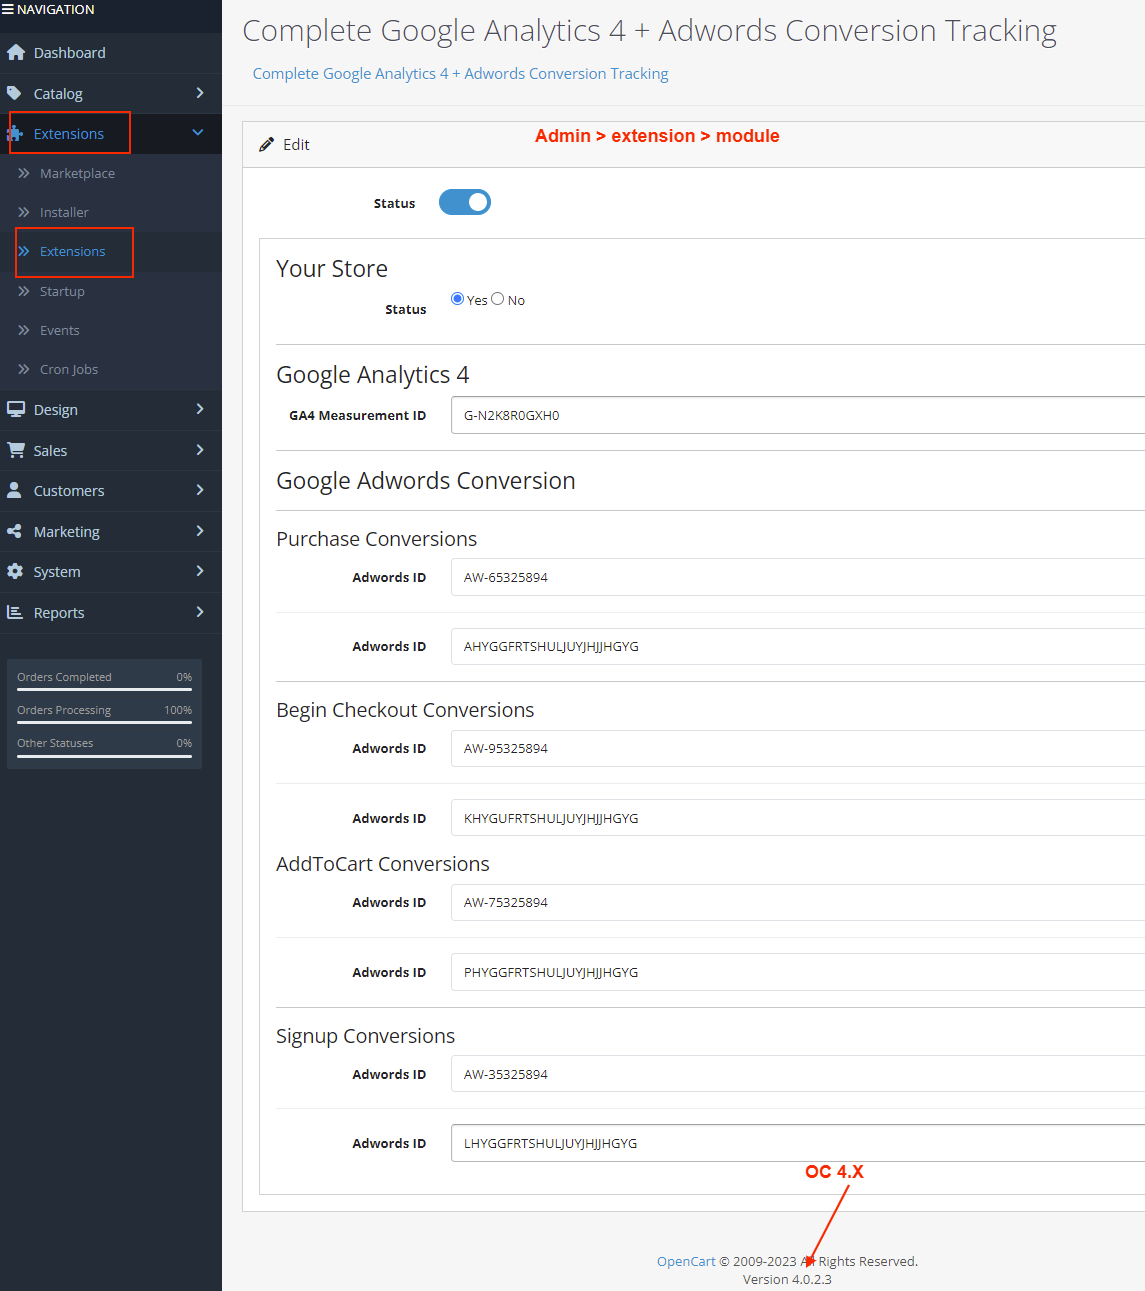
Task: Expand the Catalog menu chevron
Action: [200, 93]
